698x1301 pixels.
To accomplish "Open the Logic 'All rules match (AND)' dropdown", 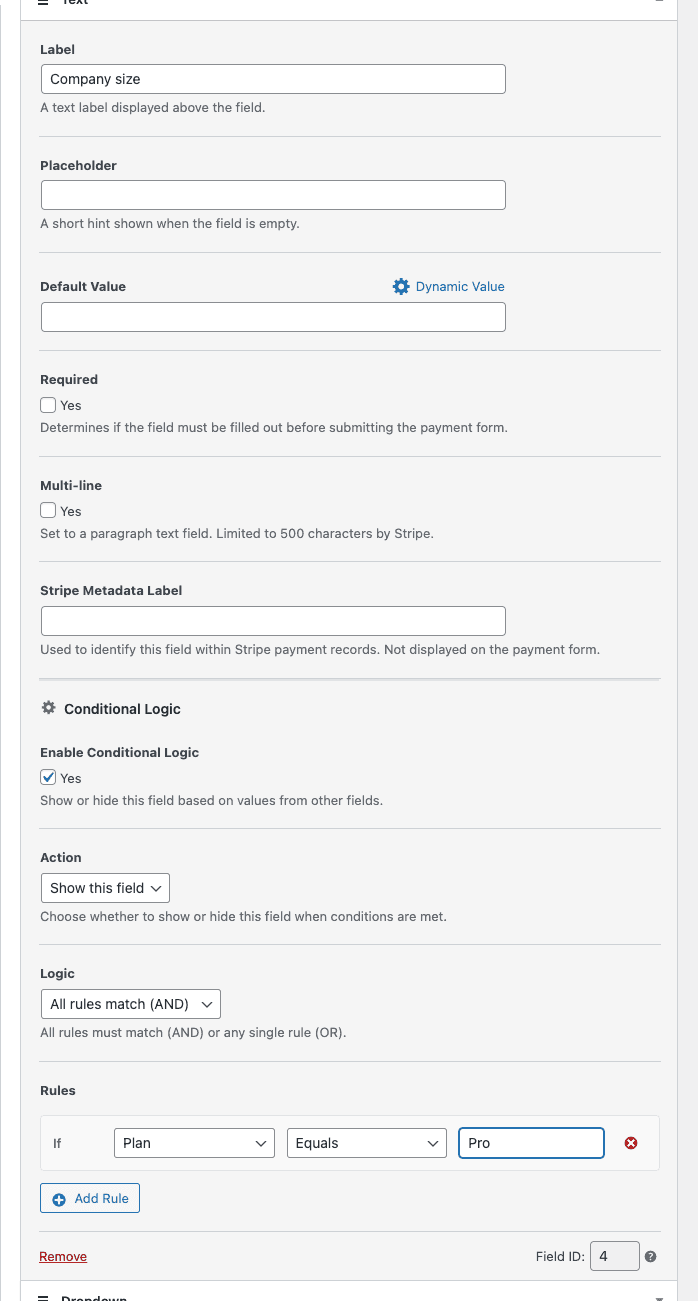I will (x=130, y=1004).
